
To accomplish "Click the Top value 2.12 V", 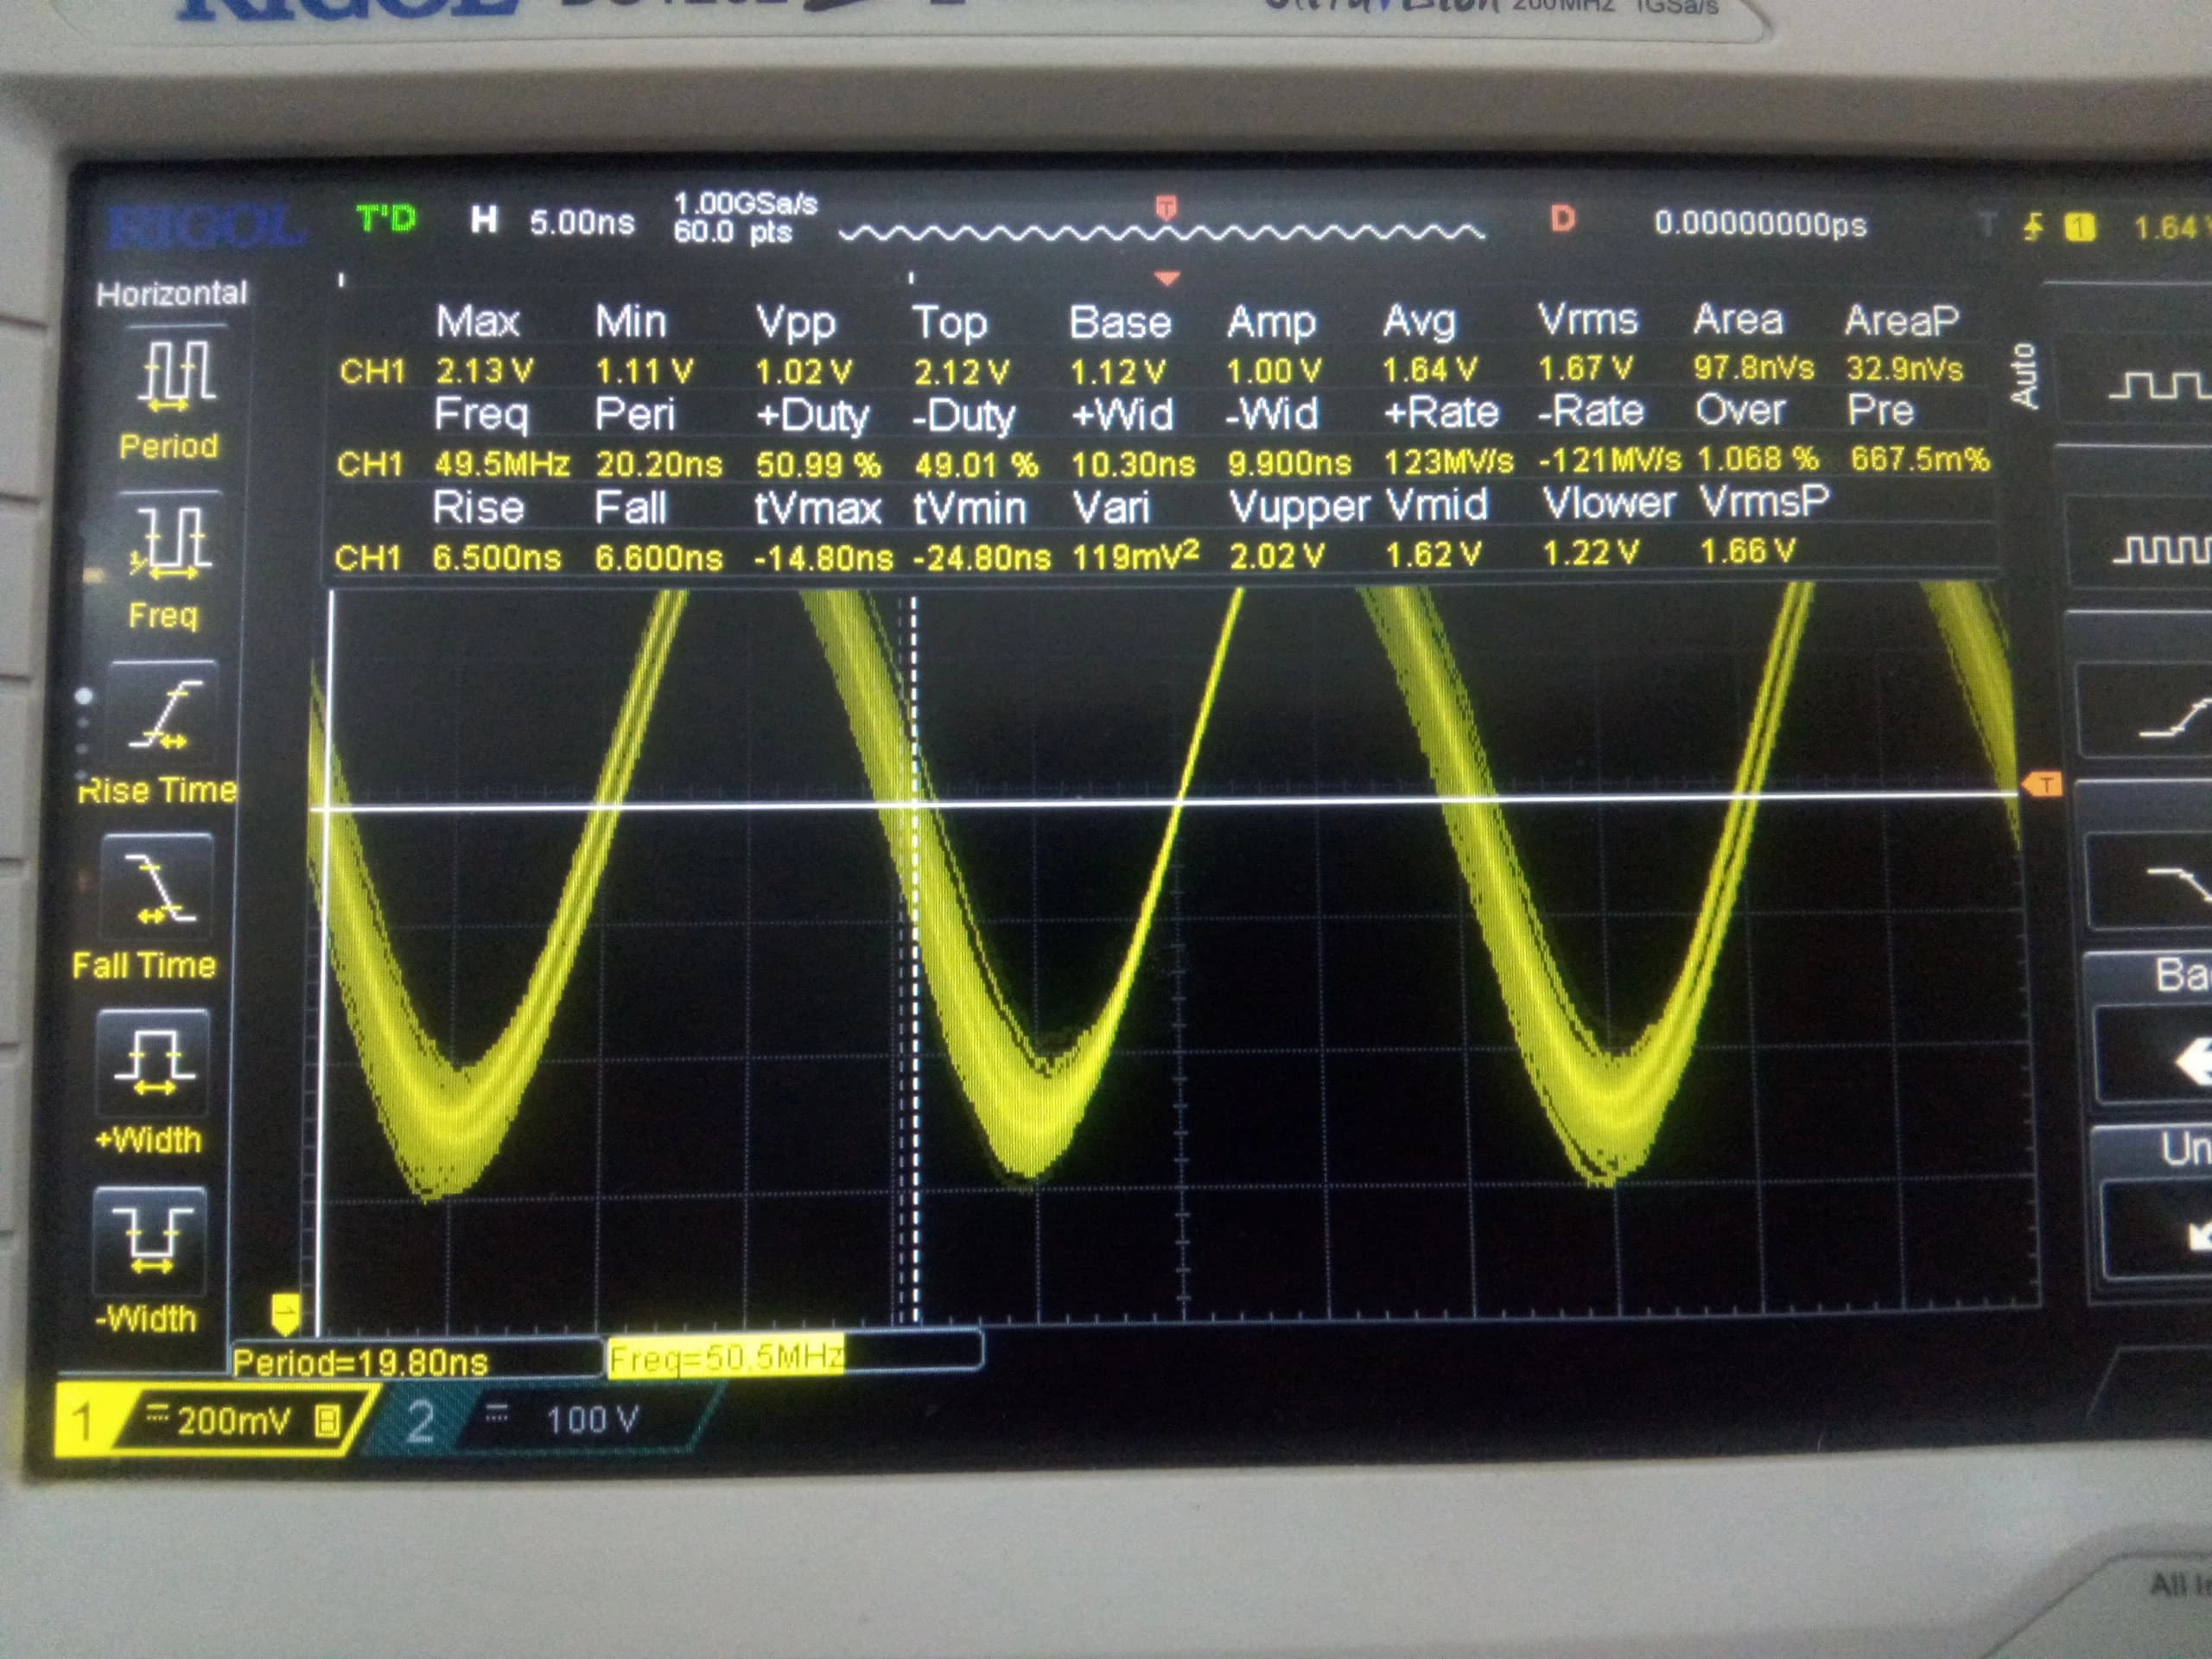I will (961, 372).
